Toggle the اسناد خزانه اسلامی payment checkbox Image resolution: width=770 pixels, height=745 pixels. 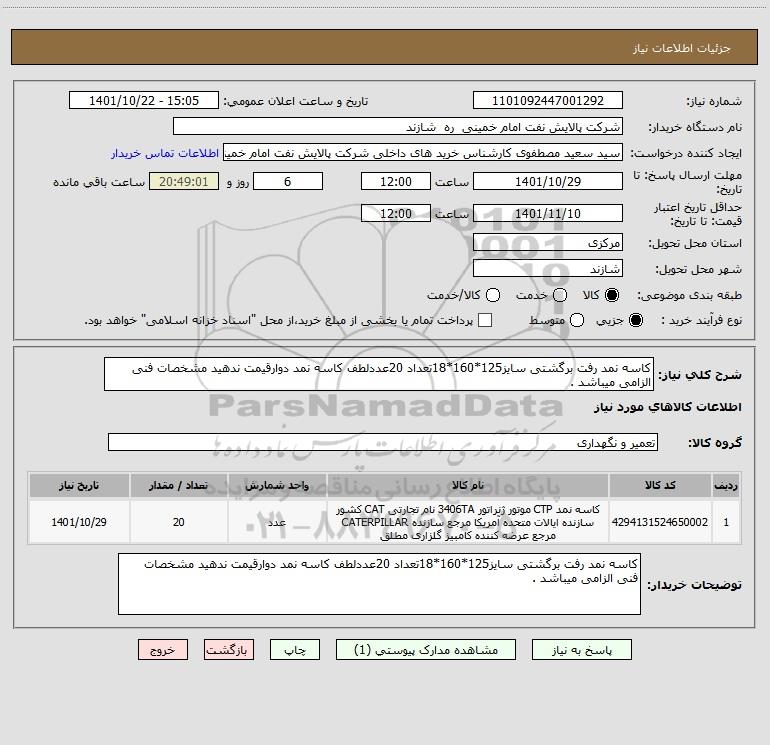tap(485, 320)
